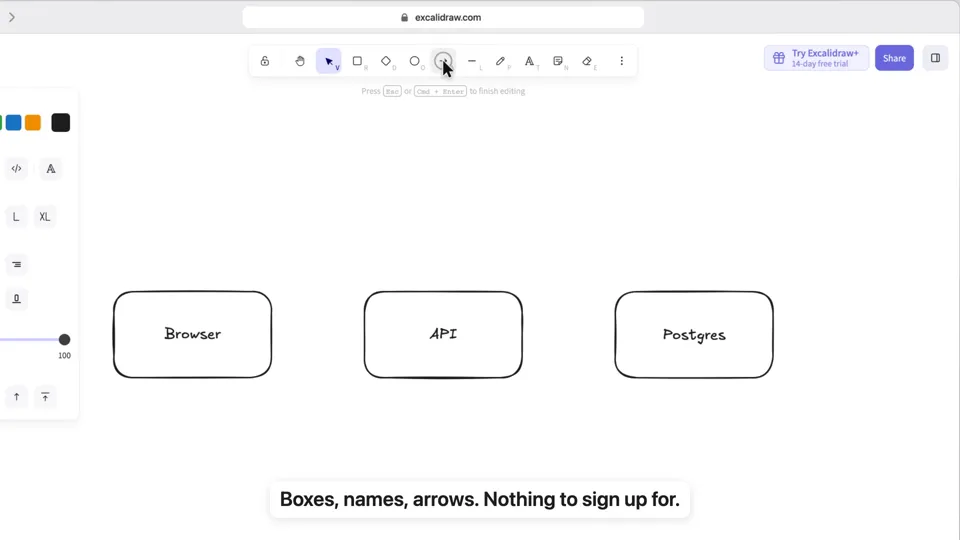Image resolution: width=960 pixels, height=540 pixels.
Task: Align text vertically to bottom
Action: [17, 299]
